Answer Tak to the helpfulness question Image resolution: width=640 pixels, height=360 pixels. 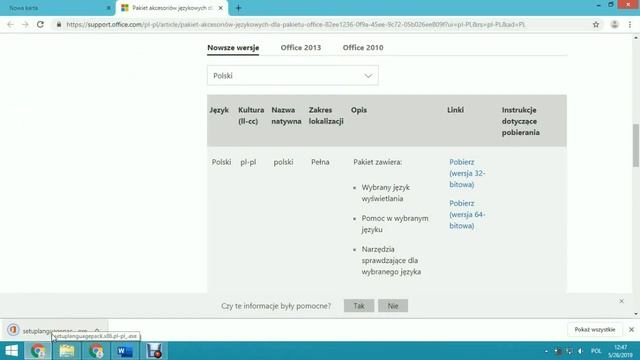(359, 306)
